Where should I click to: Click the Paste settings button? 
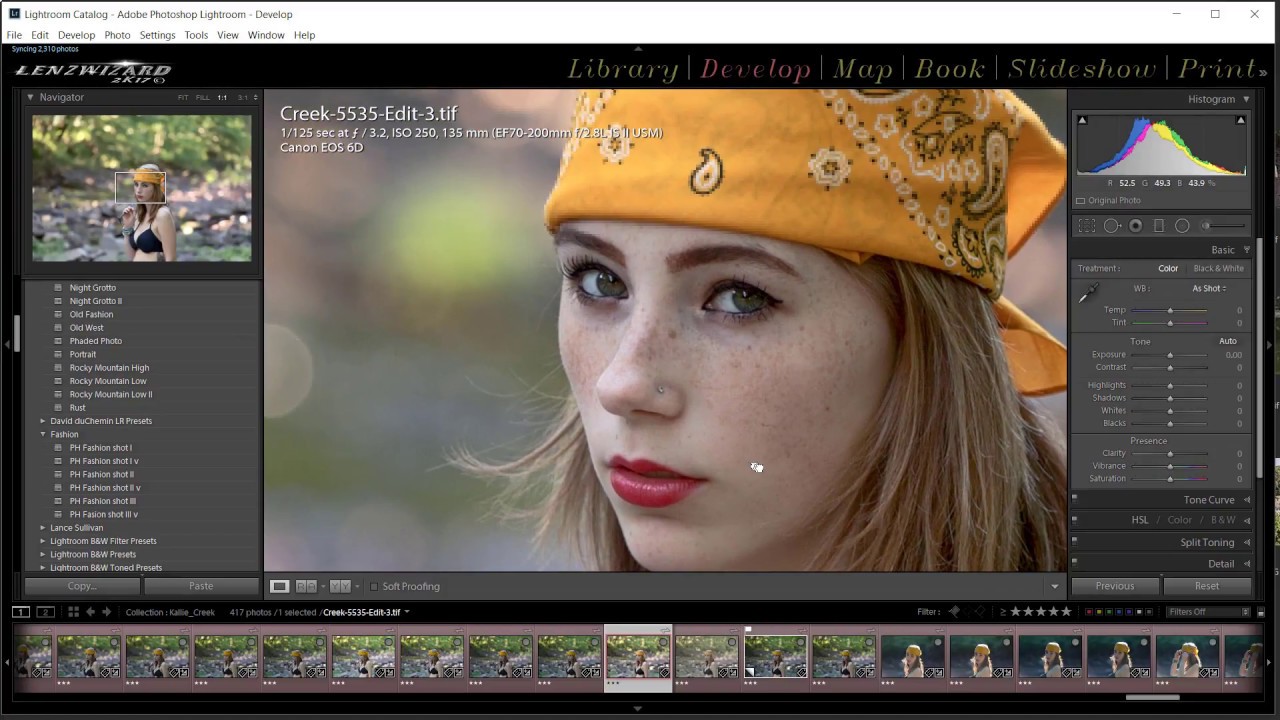tap(201, 586)
